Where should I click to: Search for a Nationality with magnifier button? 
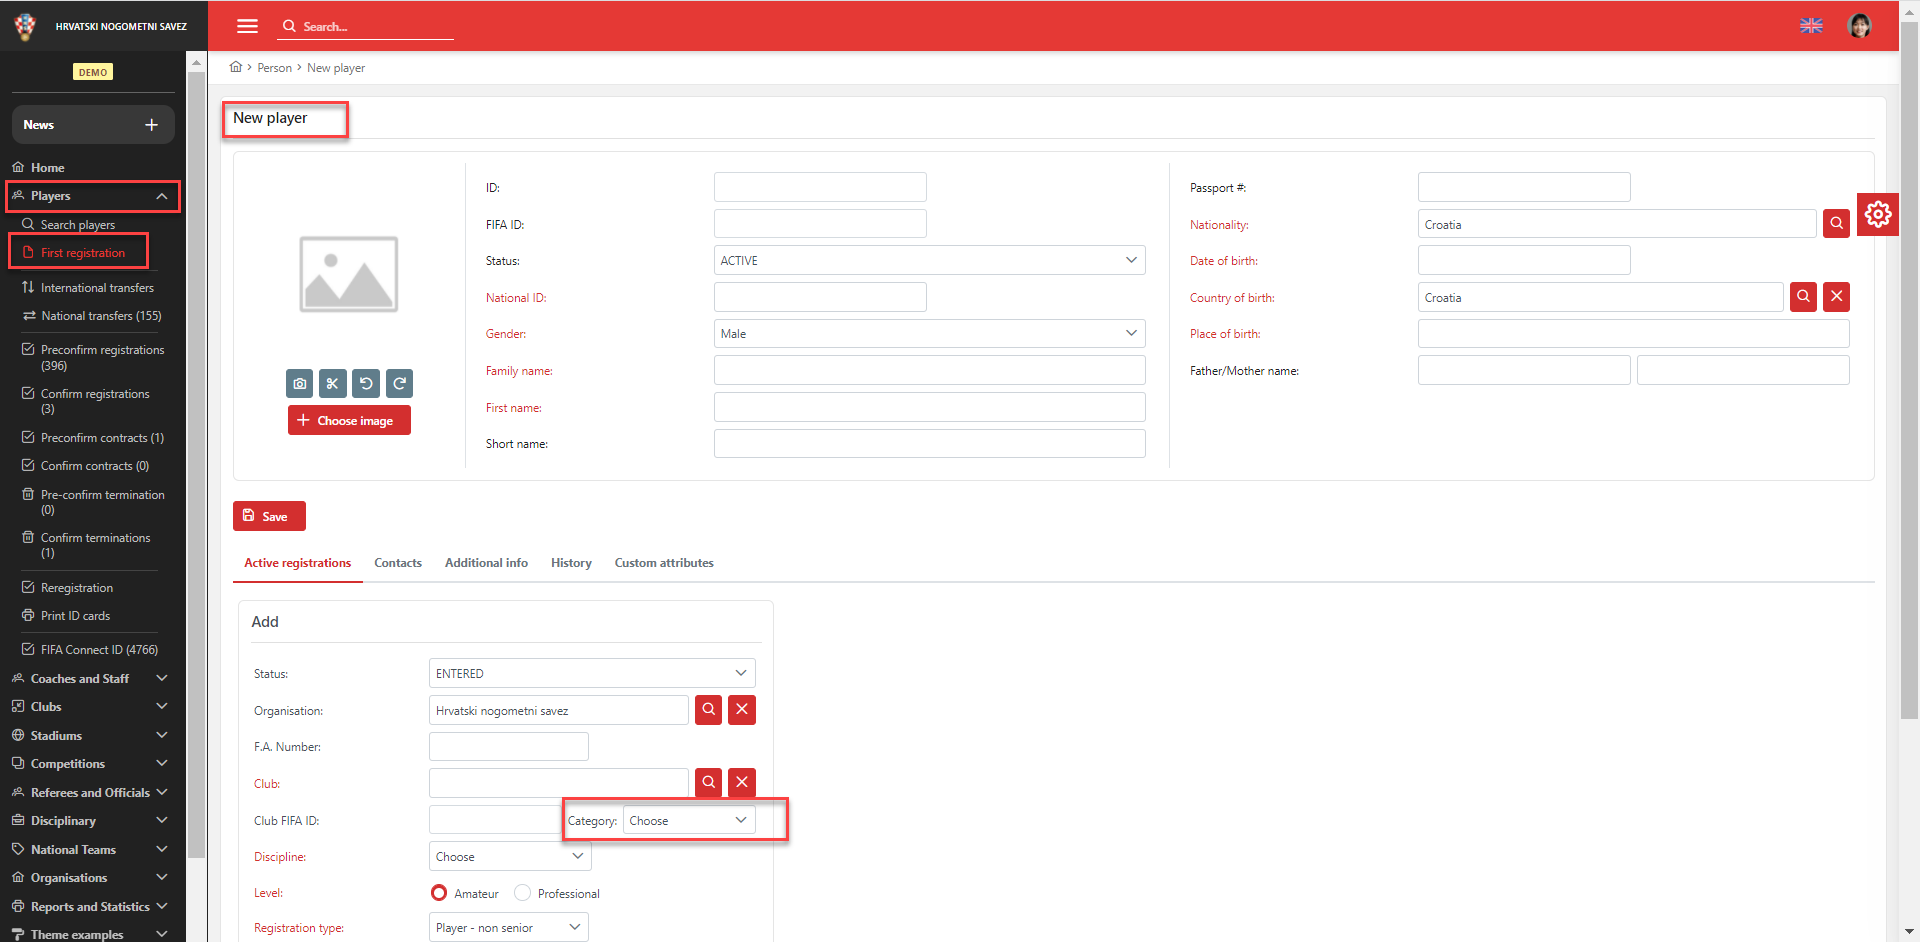click(x=1836, y=224)
